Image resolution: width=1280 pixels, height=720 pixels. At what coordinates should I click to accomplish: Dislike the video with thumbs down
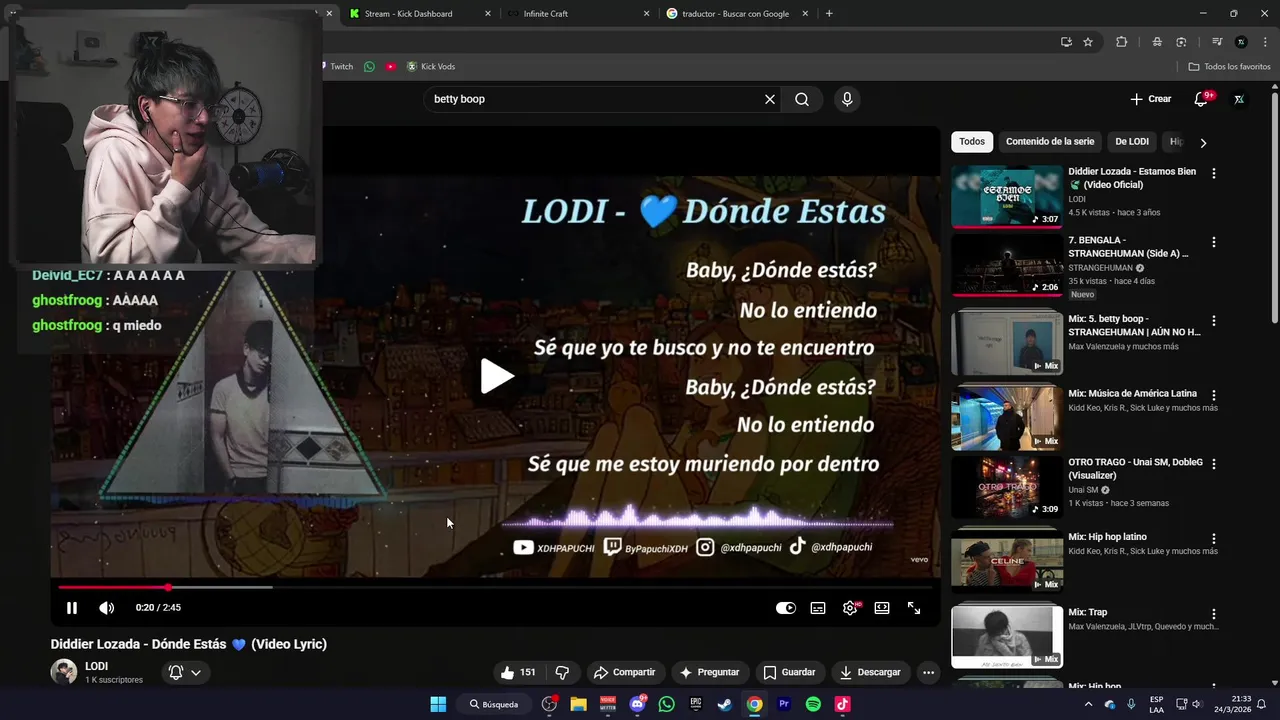click(563, 672)
